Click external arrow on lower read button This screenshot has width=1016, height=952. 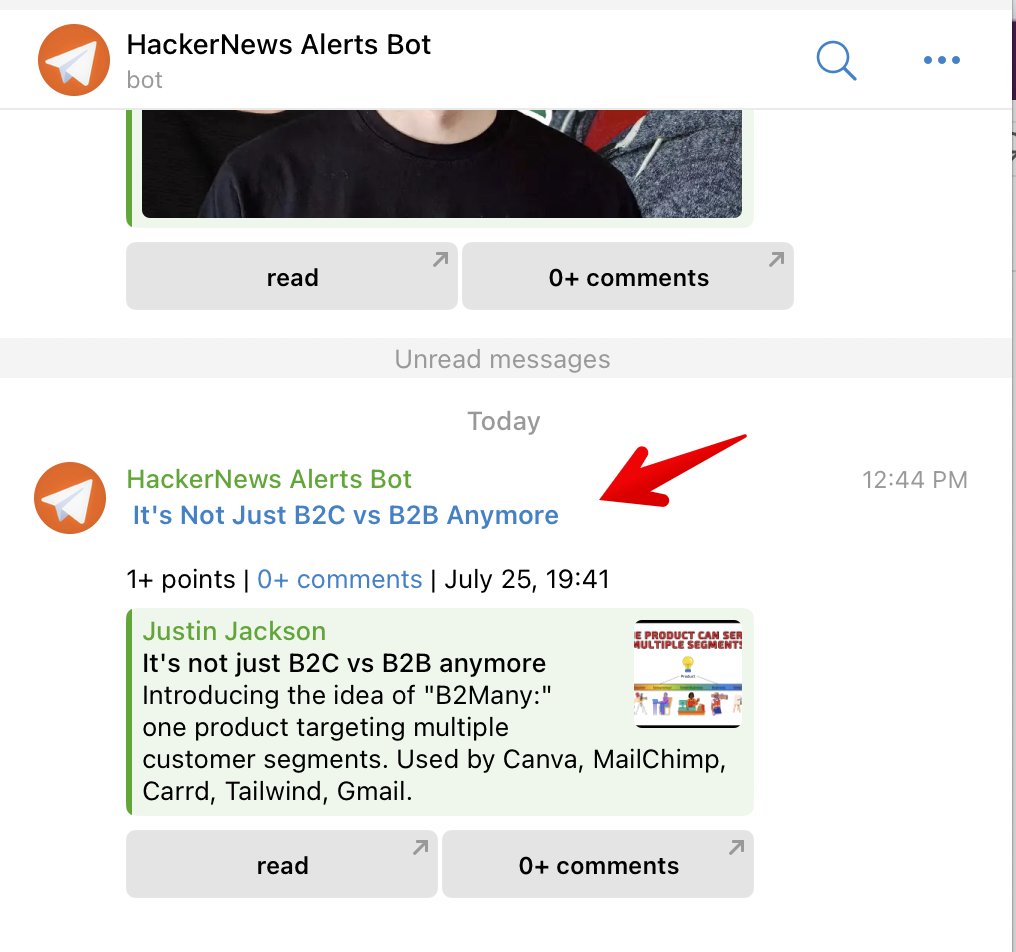click(x=421, y=848)
